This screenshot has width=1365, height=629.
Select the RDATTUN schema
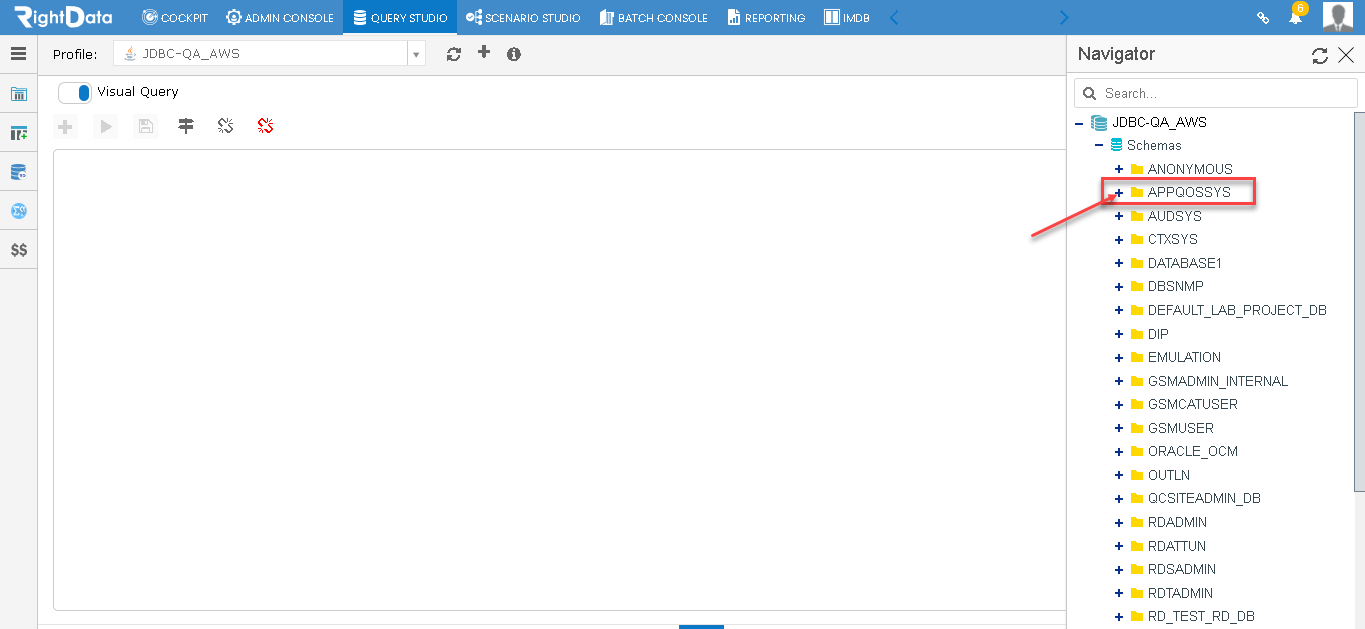(x=1177, y=546)
